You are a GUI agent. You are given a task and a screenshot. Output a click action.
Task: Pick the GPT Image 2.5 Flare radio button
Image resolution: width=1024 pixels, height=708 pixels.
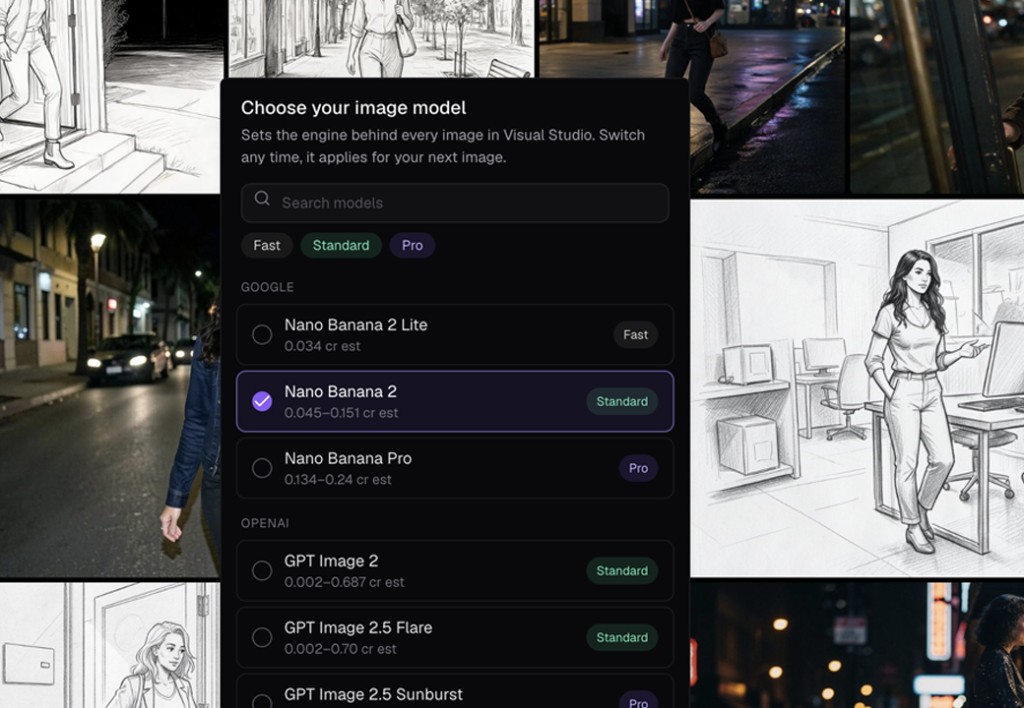262,637
